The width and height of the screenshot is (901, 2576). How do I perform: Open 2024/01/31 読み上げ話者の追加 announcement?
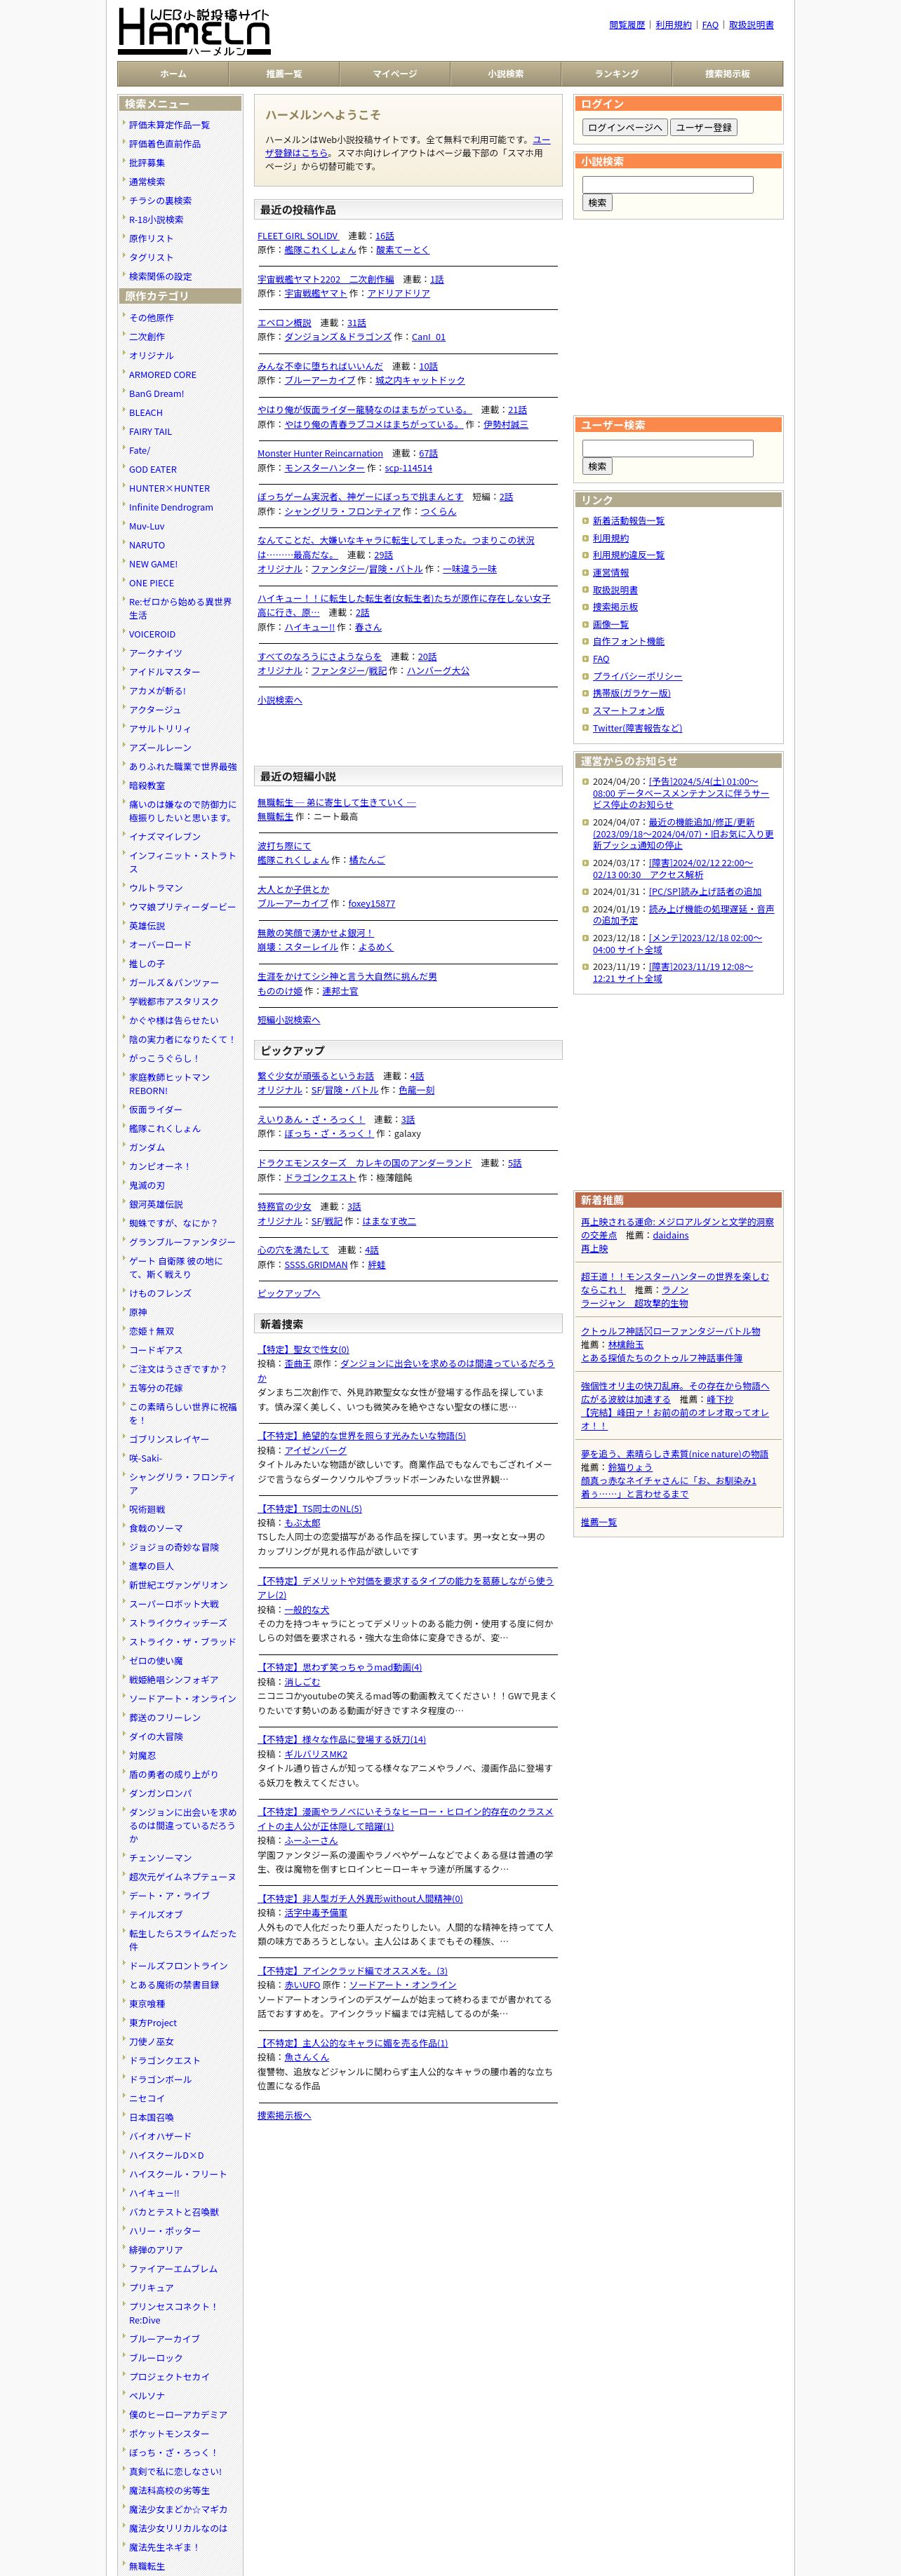(x=705, y=892)
